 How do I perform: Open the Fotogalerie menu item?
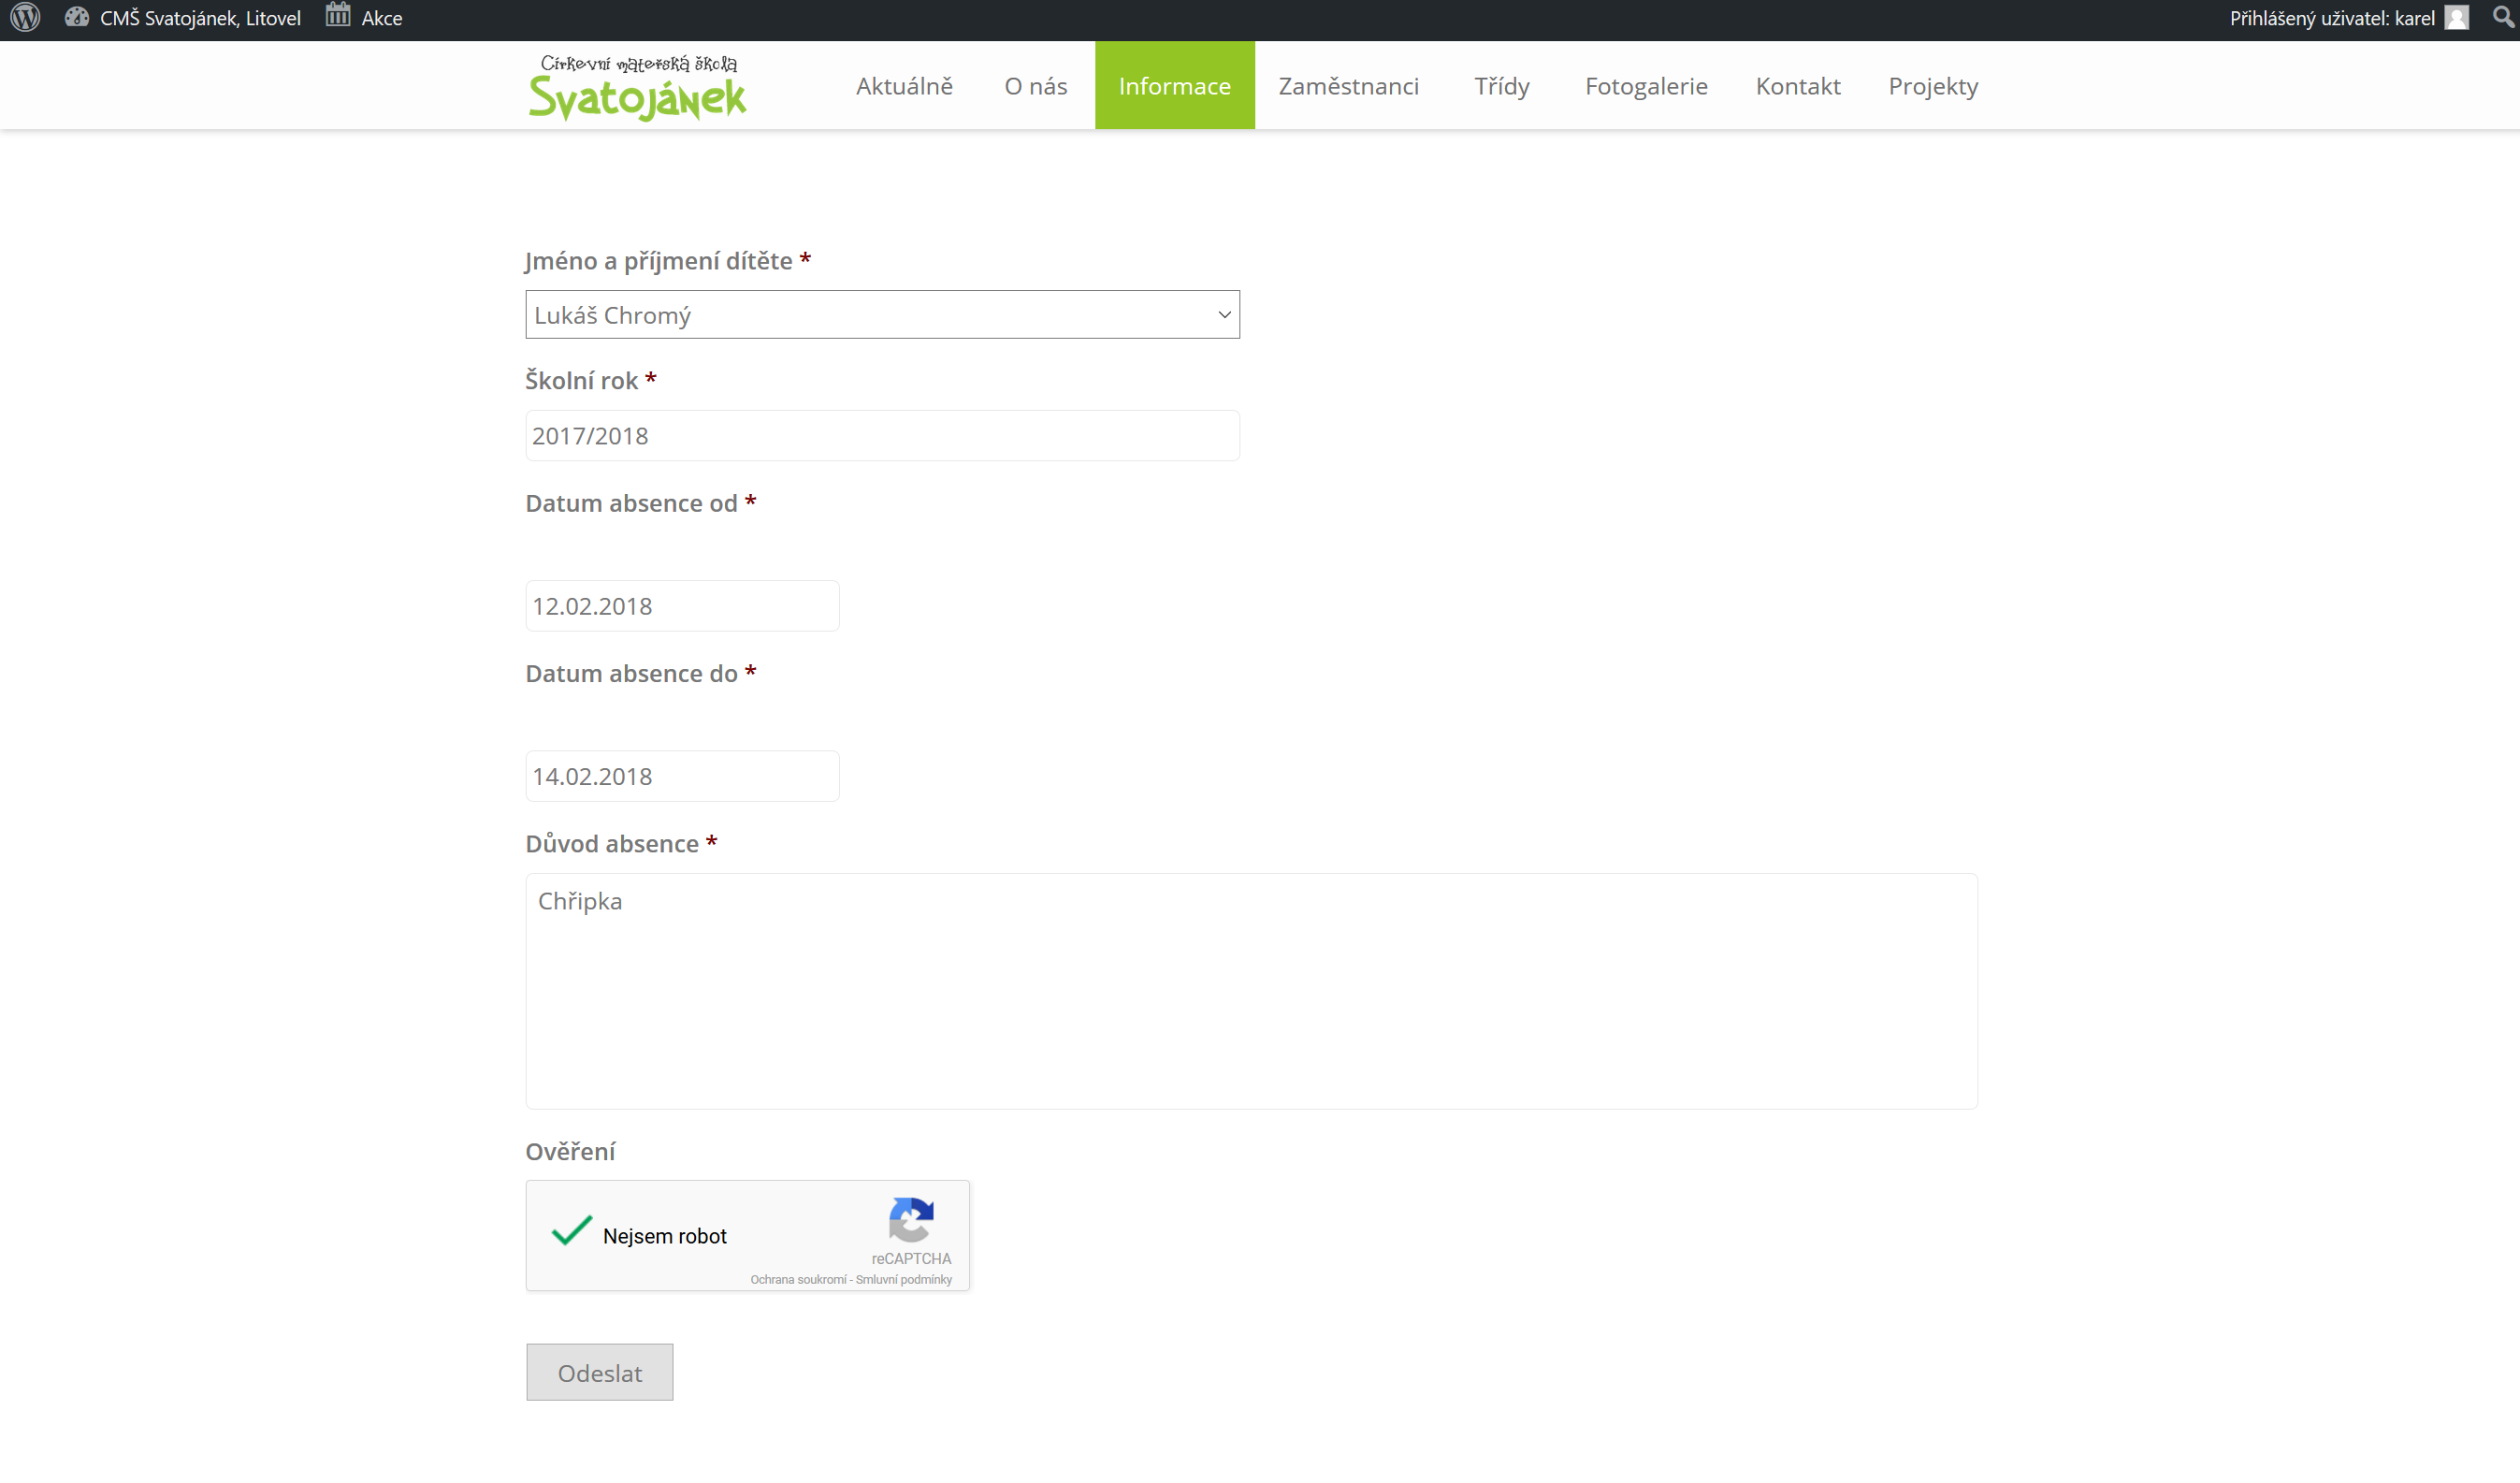point(1646,86)
